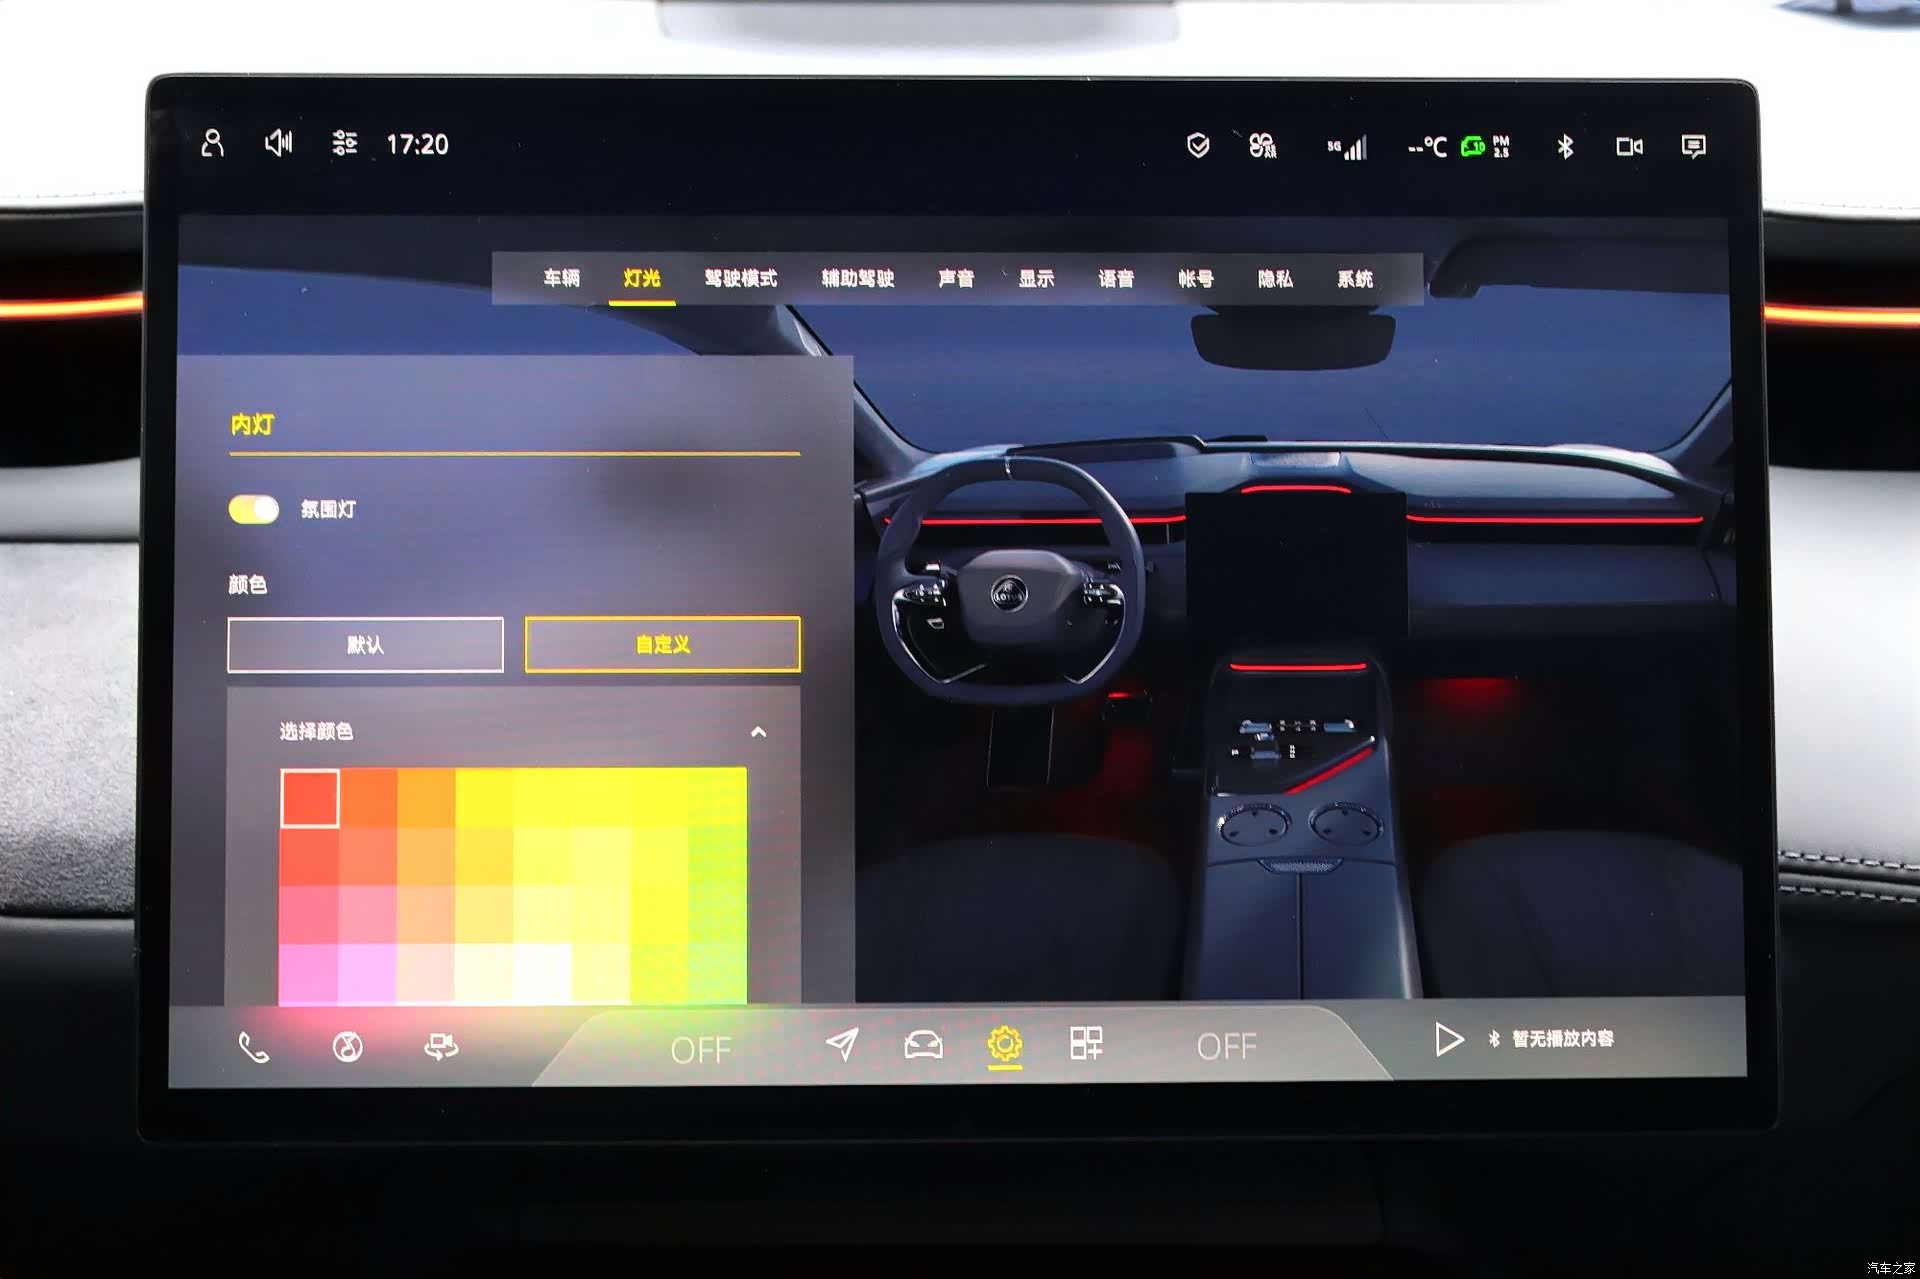Switch to the 显示 tab
The width and height of the screenshot is (1920, 1279).
point(1036,278)
